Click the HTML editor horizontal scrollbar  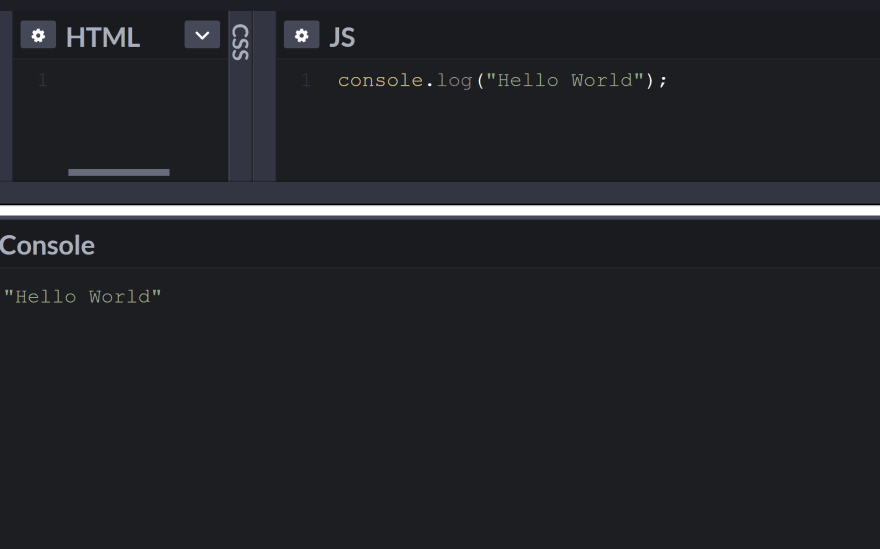click(x=119, y=172)
